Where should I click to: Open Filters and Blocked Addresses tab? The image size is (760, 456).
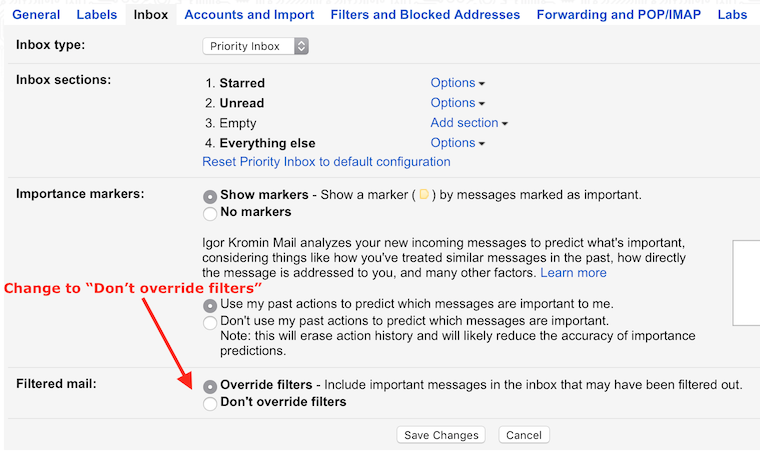425,15
